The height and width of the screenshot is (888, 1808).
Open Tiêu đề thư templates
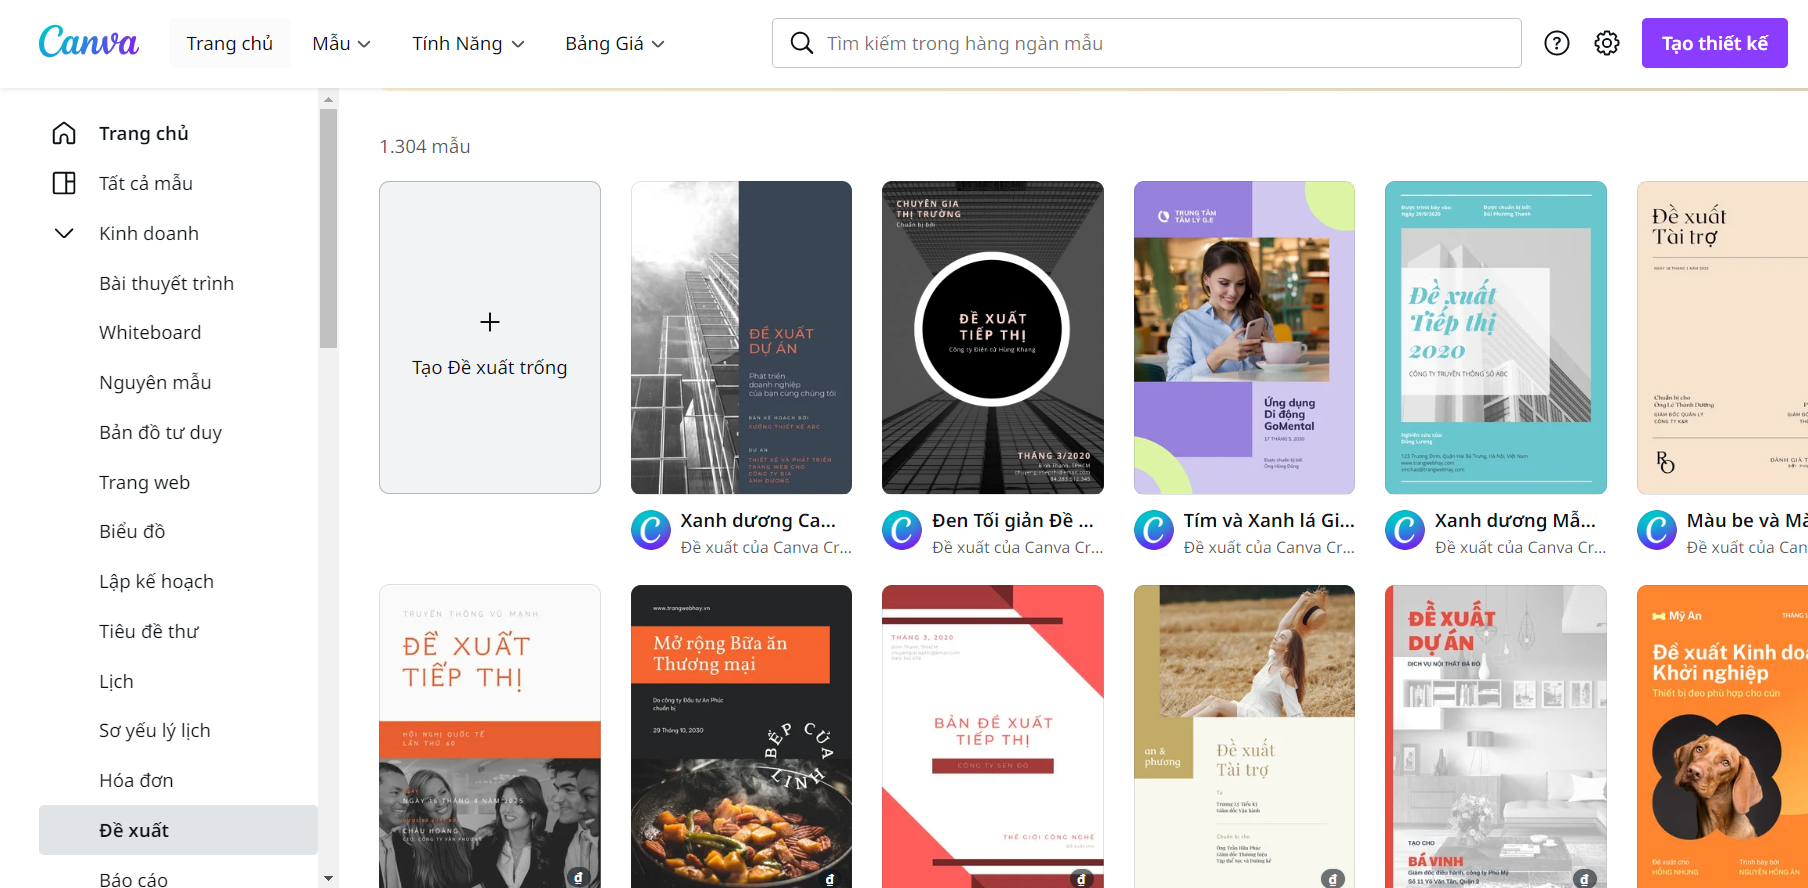(149, 631)
